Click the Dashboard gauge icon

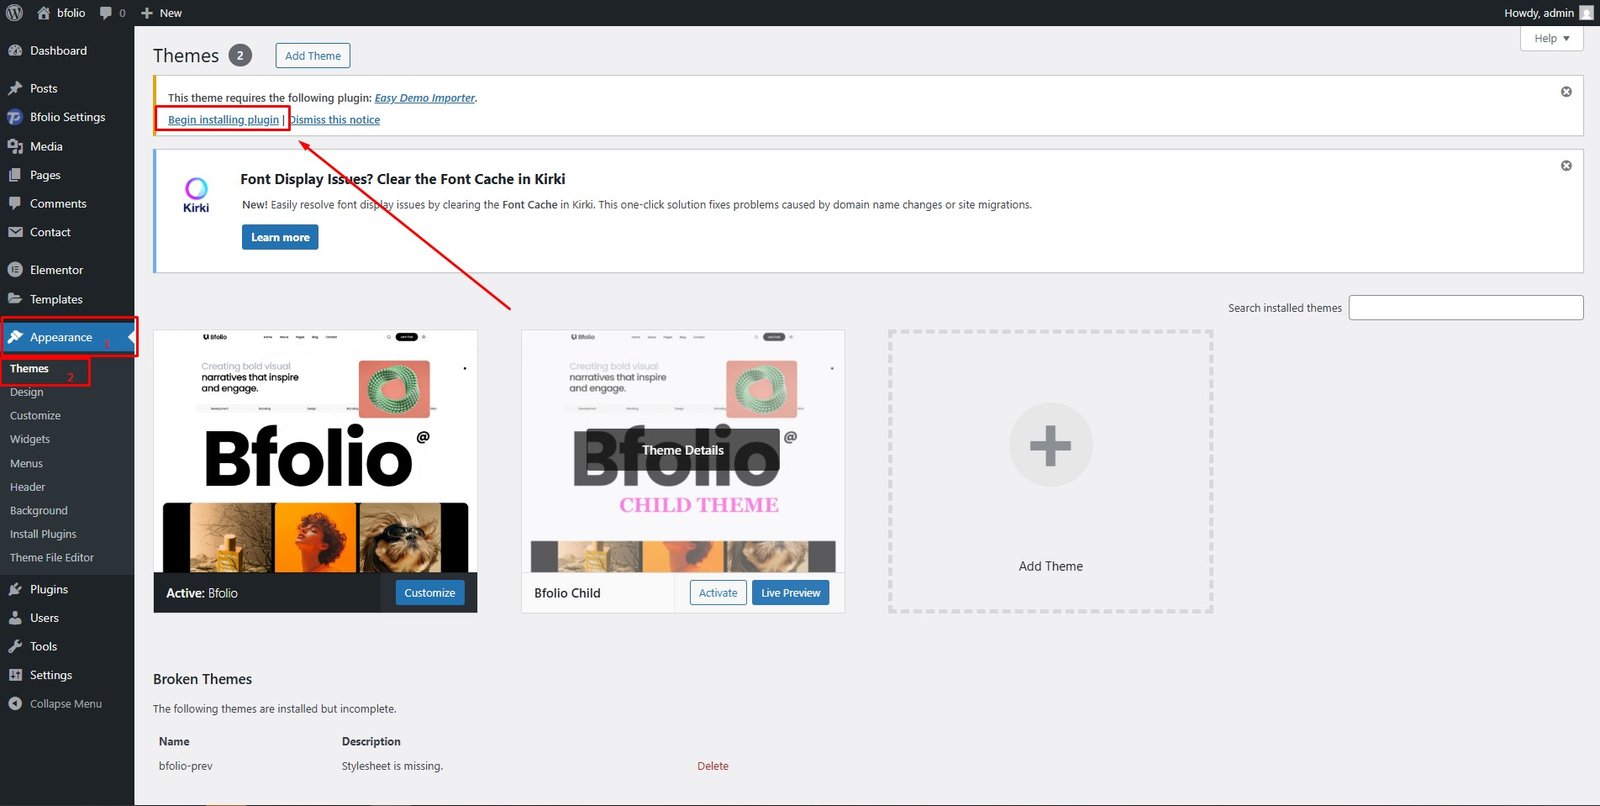click(x=15, y=51)
